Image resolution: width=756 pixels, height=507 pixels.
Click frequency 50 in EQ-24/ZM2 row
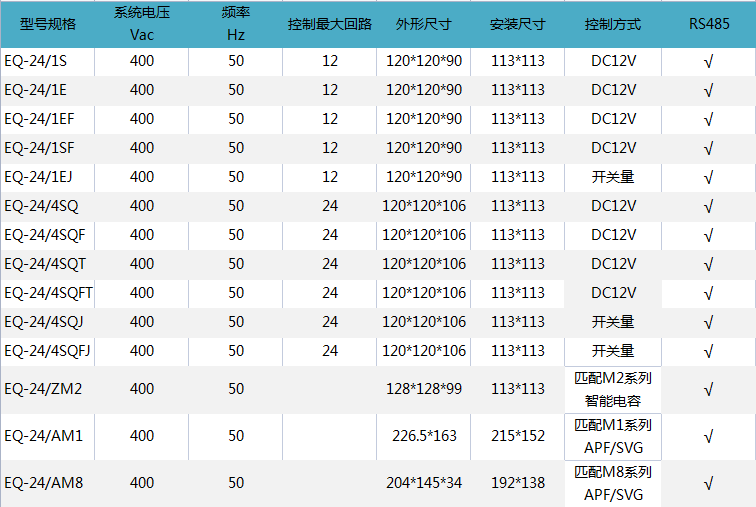(236, 389)
